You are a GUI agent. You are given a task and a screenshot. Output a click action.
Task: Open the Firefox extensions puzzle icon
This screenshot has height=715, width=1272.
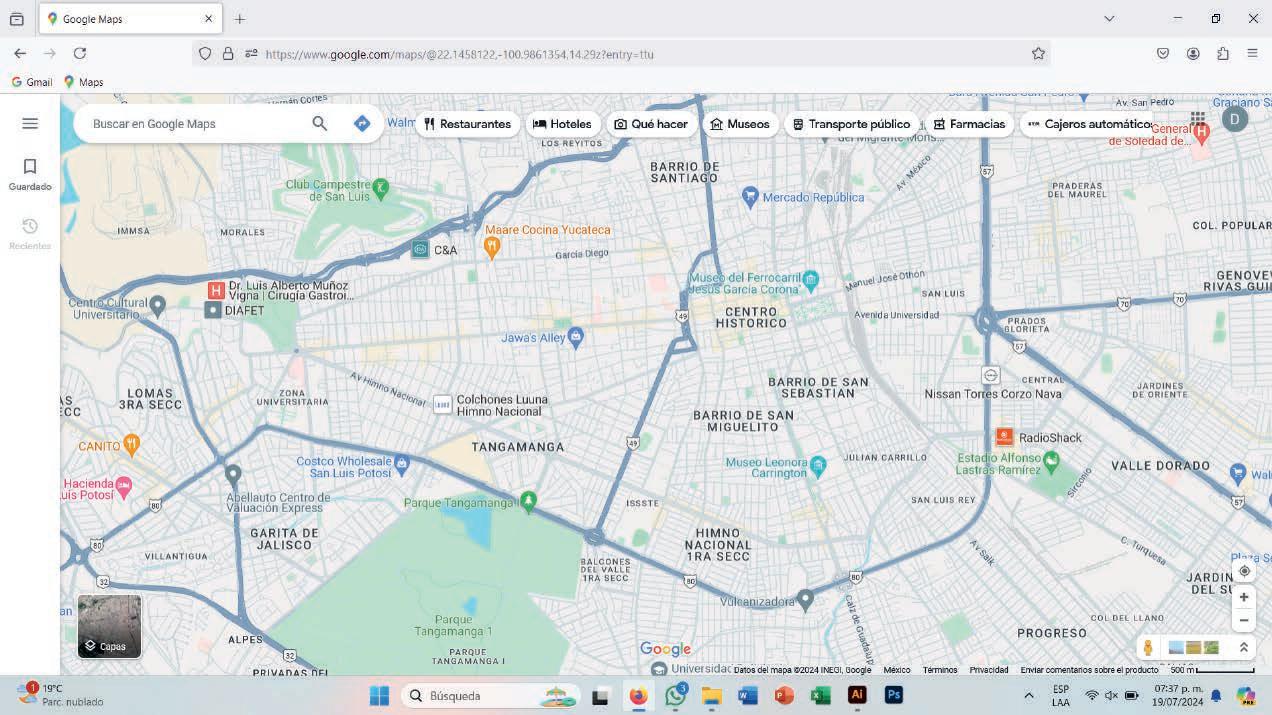click(1222, 53)
